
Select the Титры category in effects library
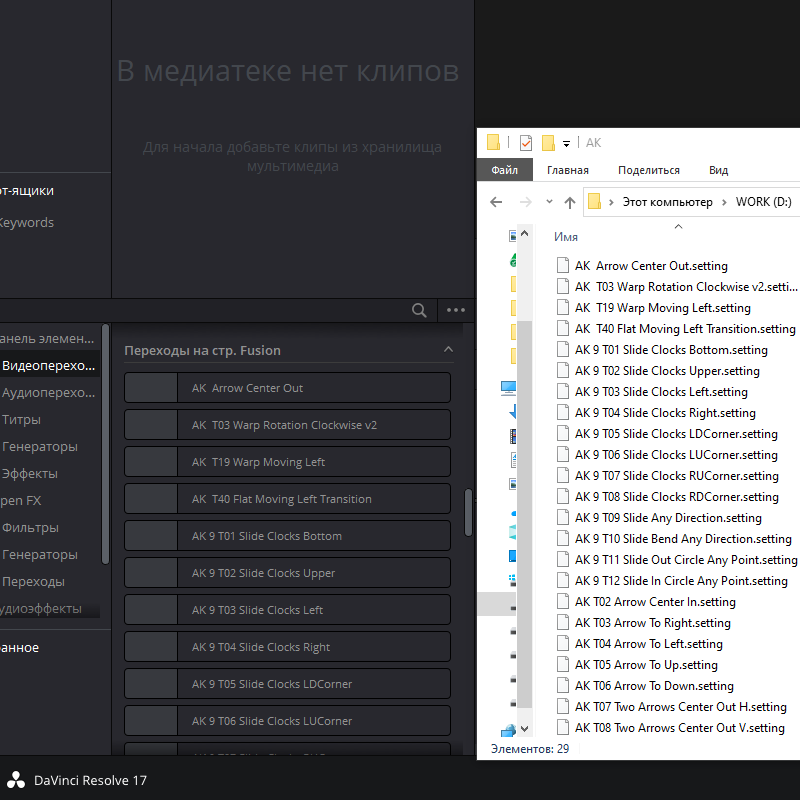pyautogui.click(x=26, y=419)
